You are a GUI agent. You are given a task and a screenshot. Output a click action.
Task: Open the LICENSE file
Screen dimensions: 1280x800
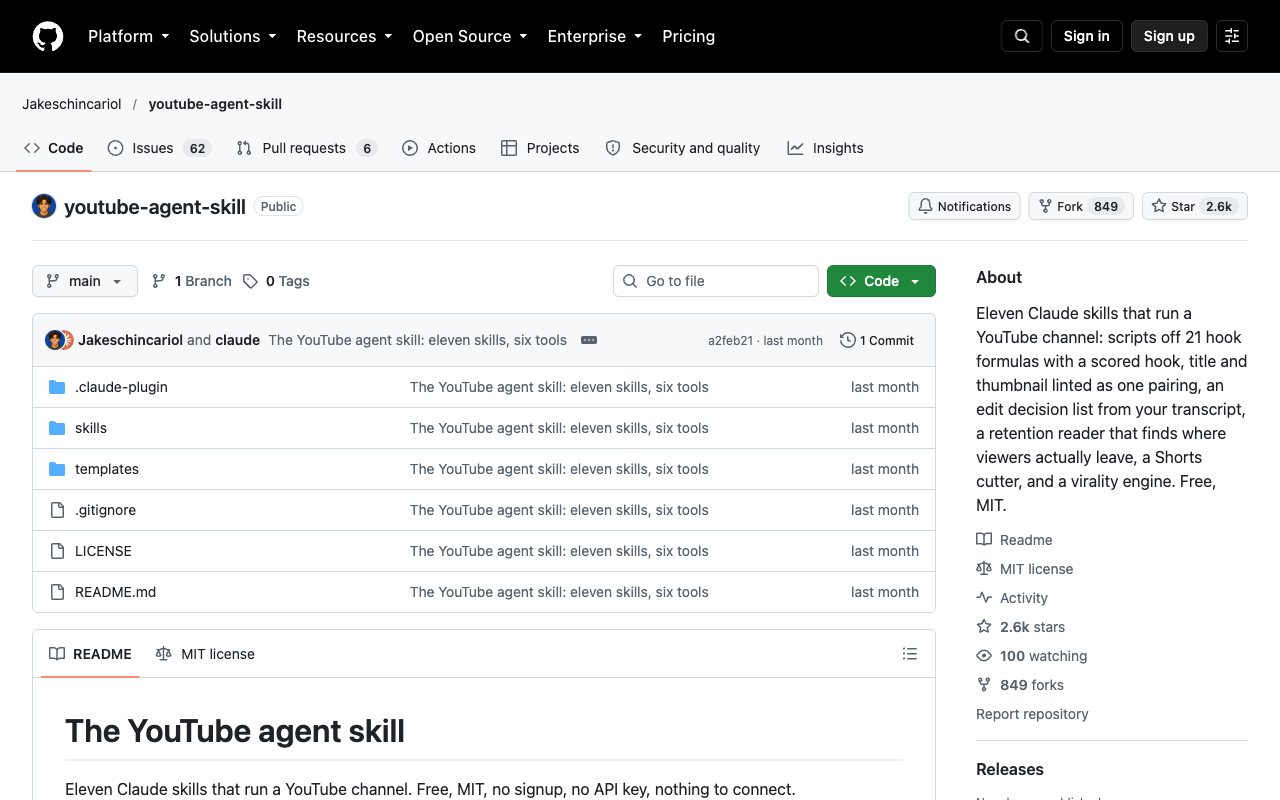coord(103,551)
